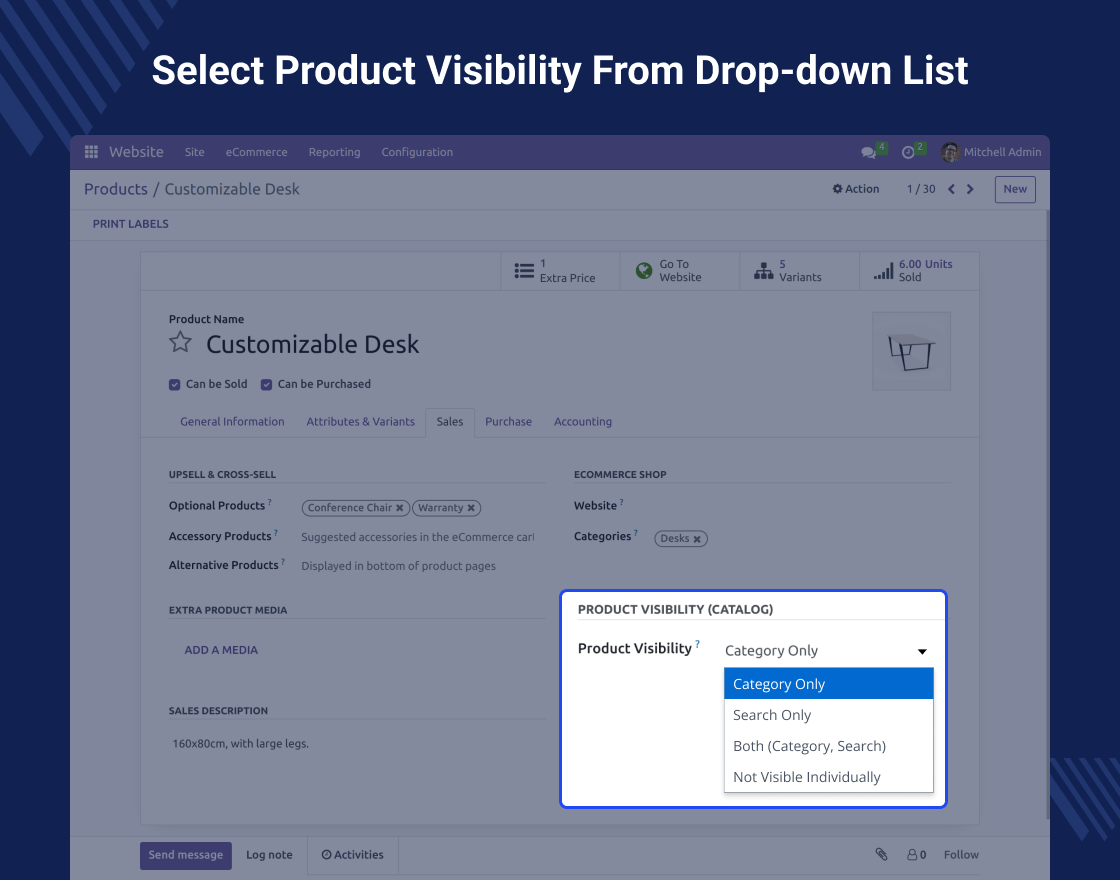
Task: Switch to Accounting tab
Action: 583,421
